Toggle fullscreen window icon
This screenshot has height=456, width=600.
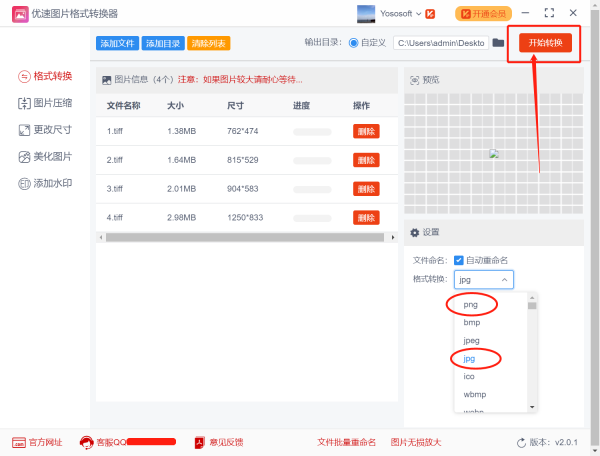click(x=549, y=13)
